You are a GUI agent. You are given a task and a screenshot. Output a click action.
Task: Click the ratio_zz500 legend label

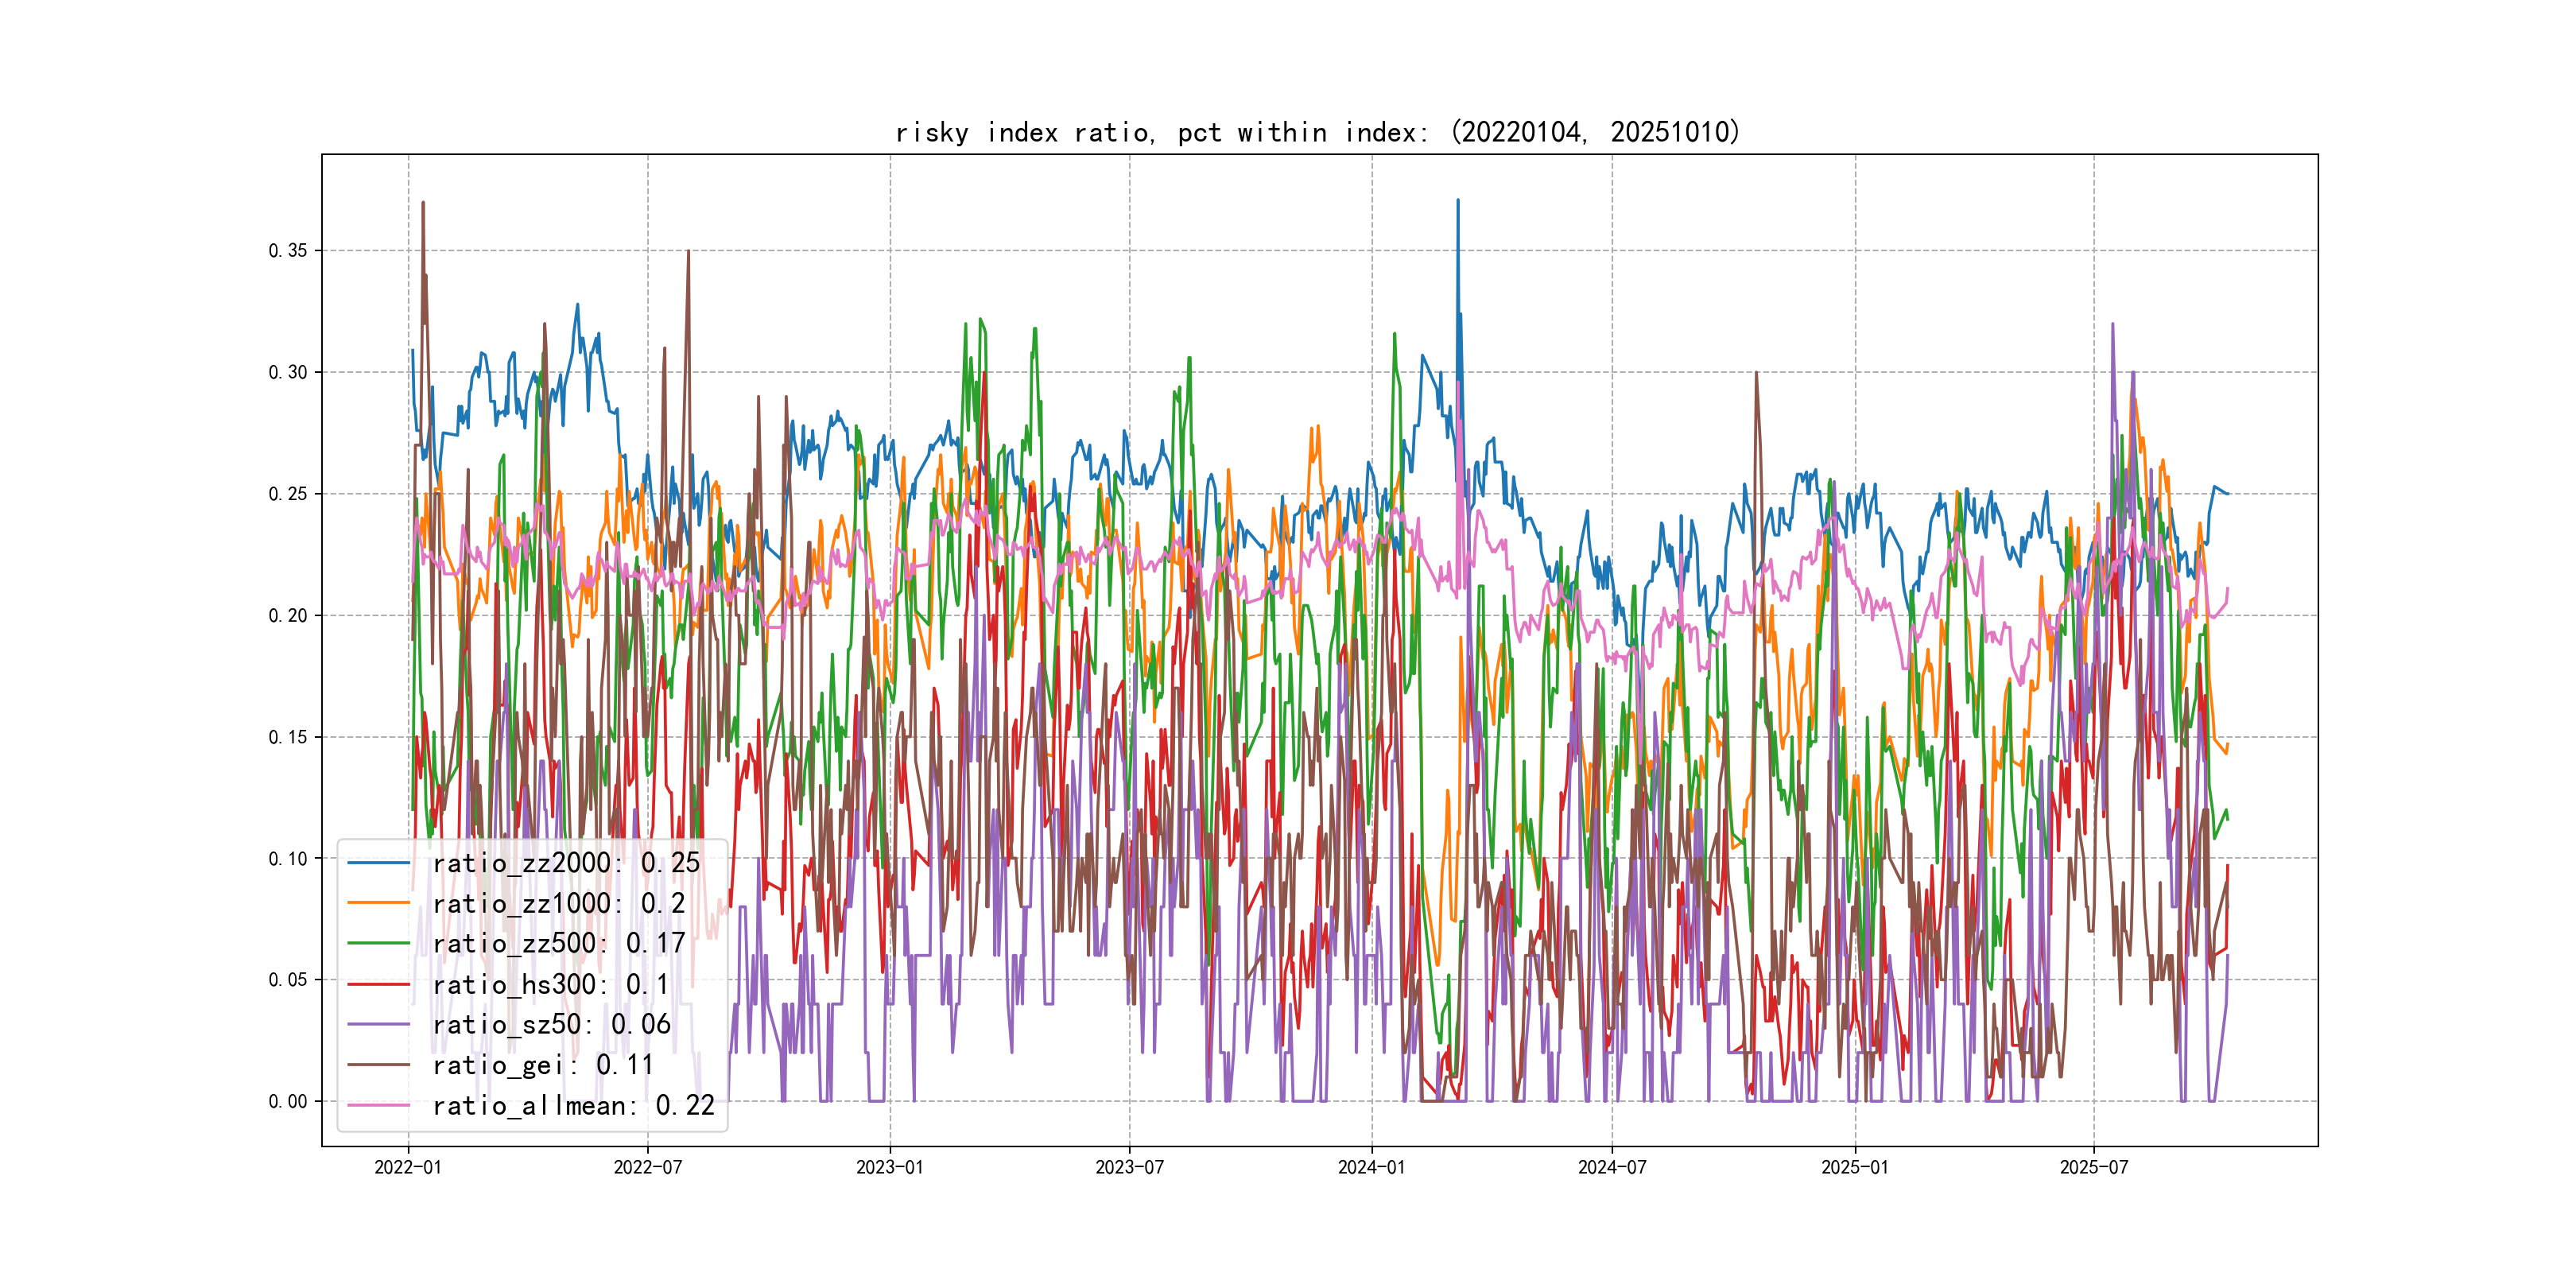point(558,944)
